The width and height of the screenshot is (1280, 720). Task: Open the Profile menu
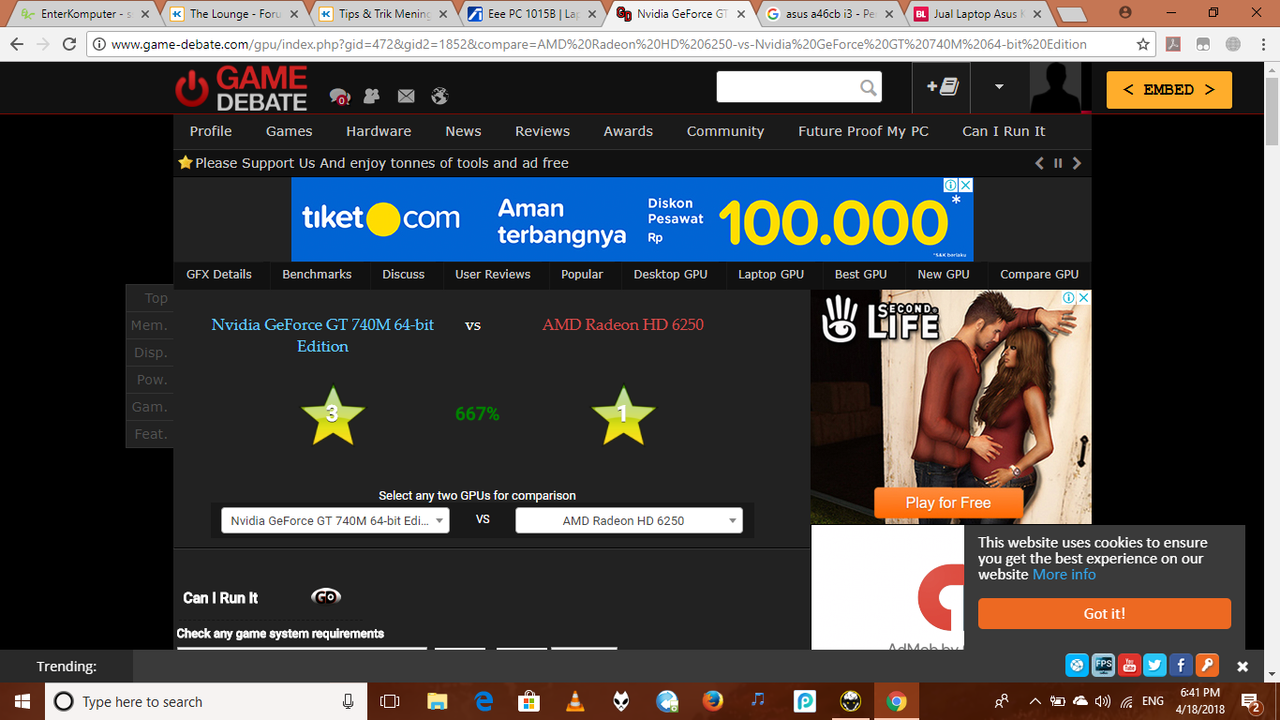pos(211,131)
